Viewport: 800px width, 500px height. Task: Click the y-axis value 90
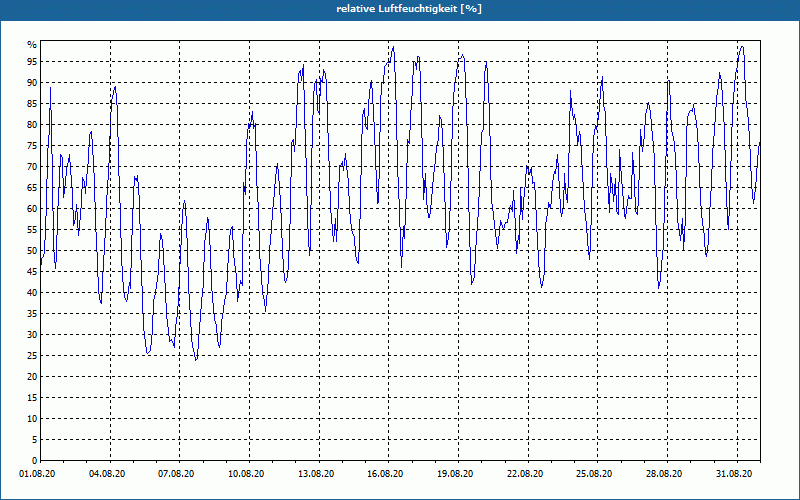(x=32, y=83)
